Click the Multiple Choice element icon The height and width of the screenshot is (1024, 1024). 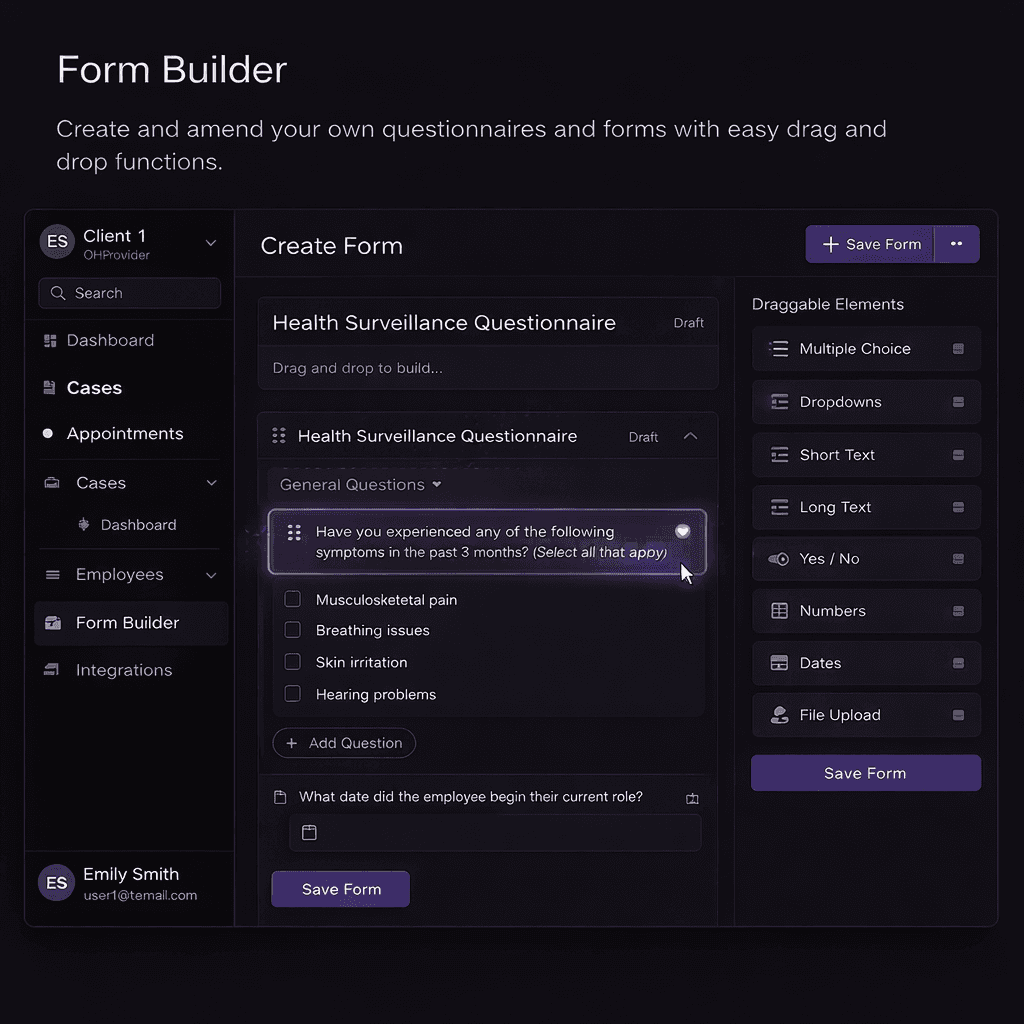[778, 349]
